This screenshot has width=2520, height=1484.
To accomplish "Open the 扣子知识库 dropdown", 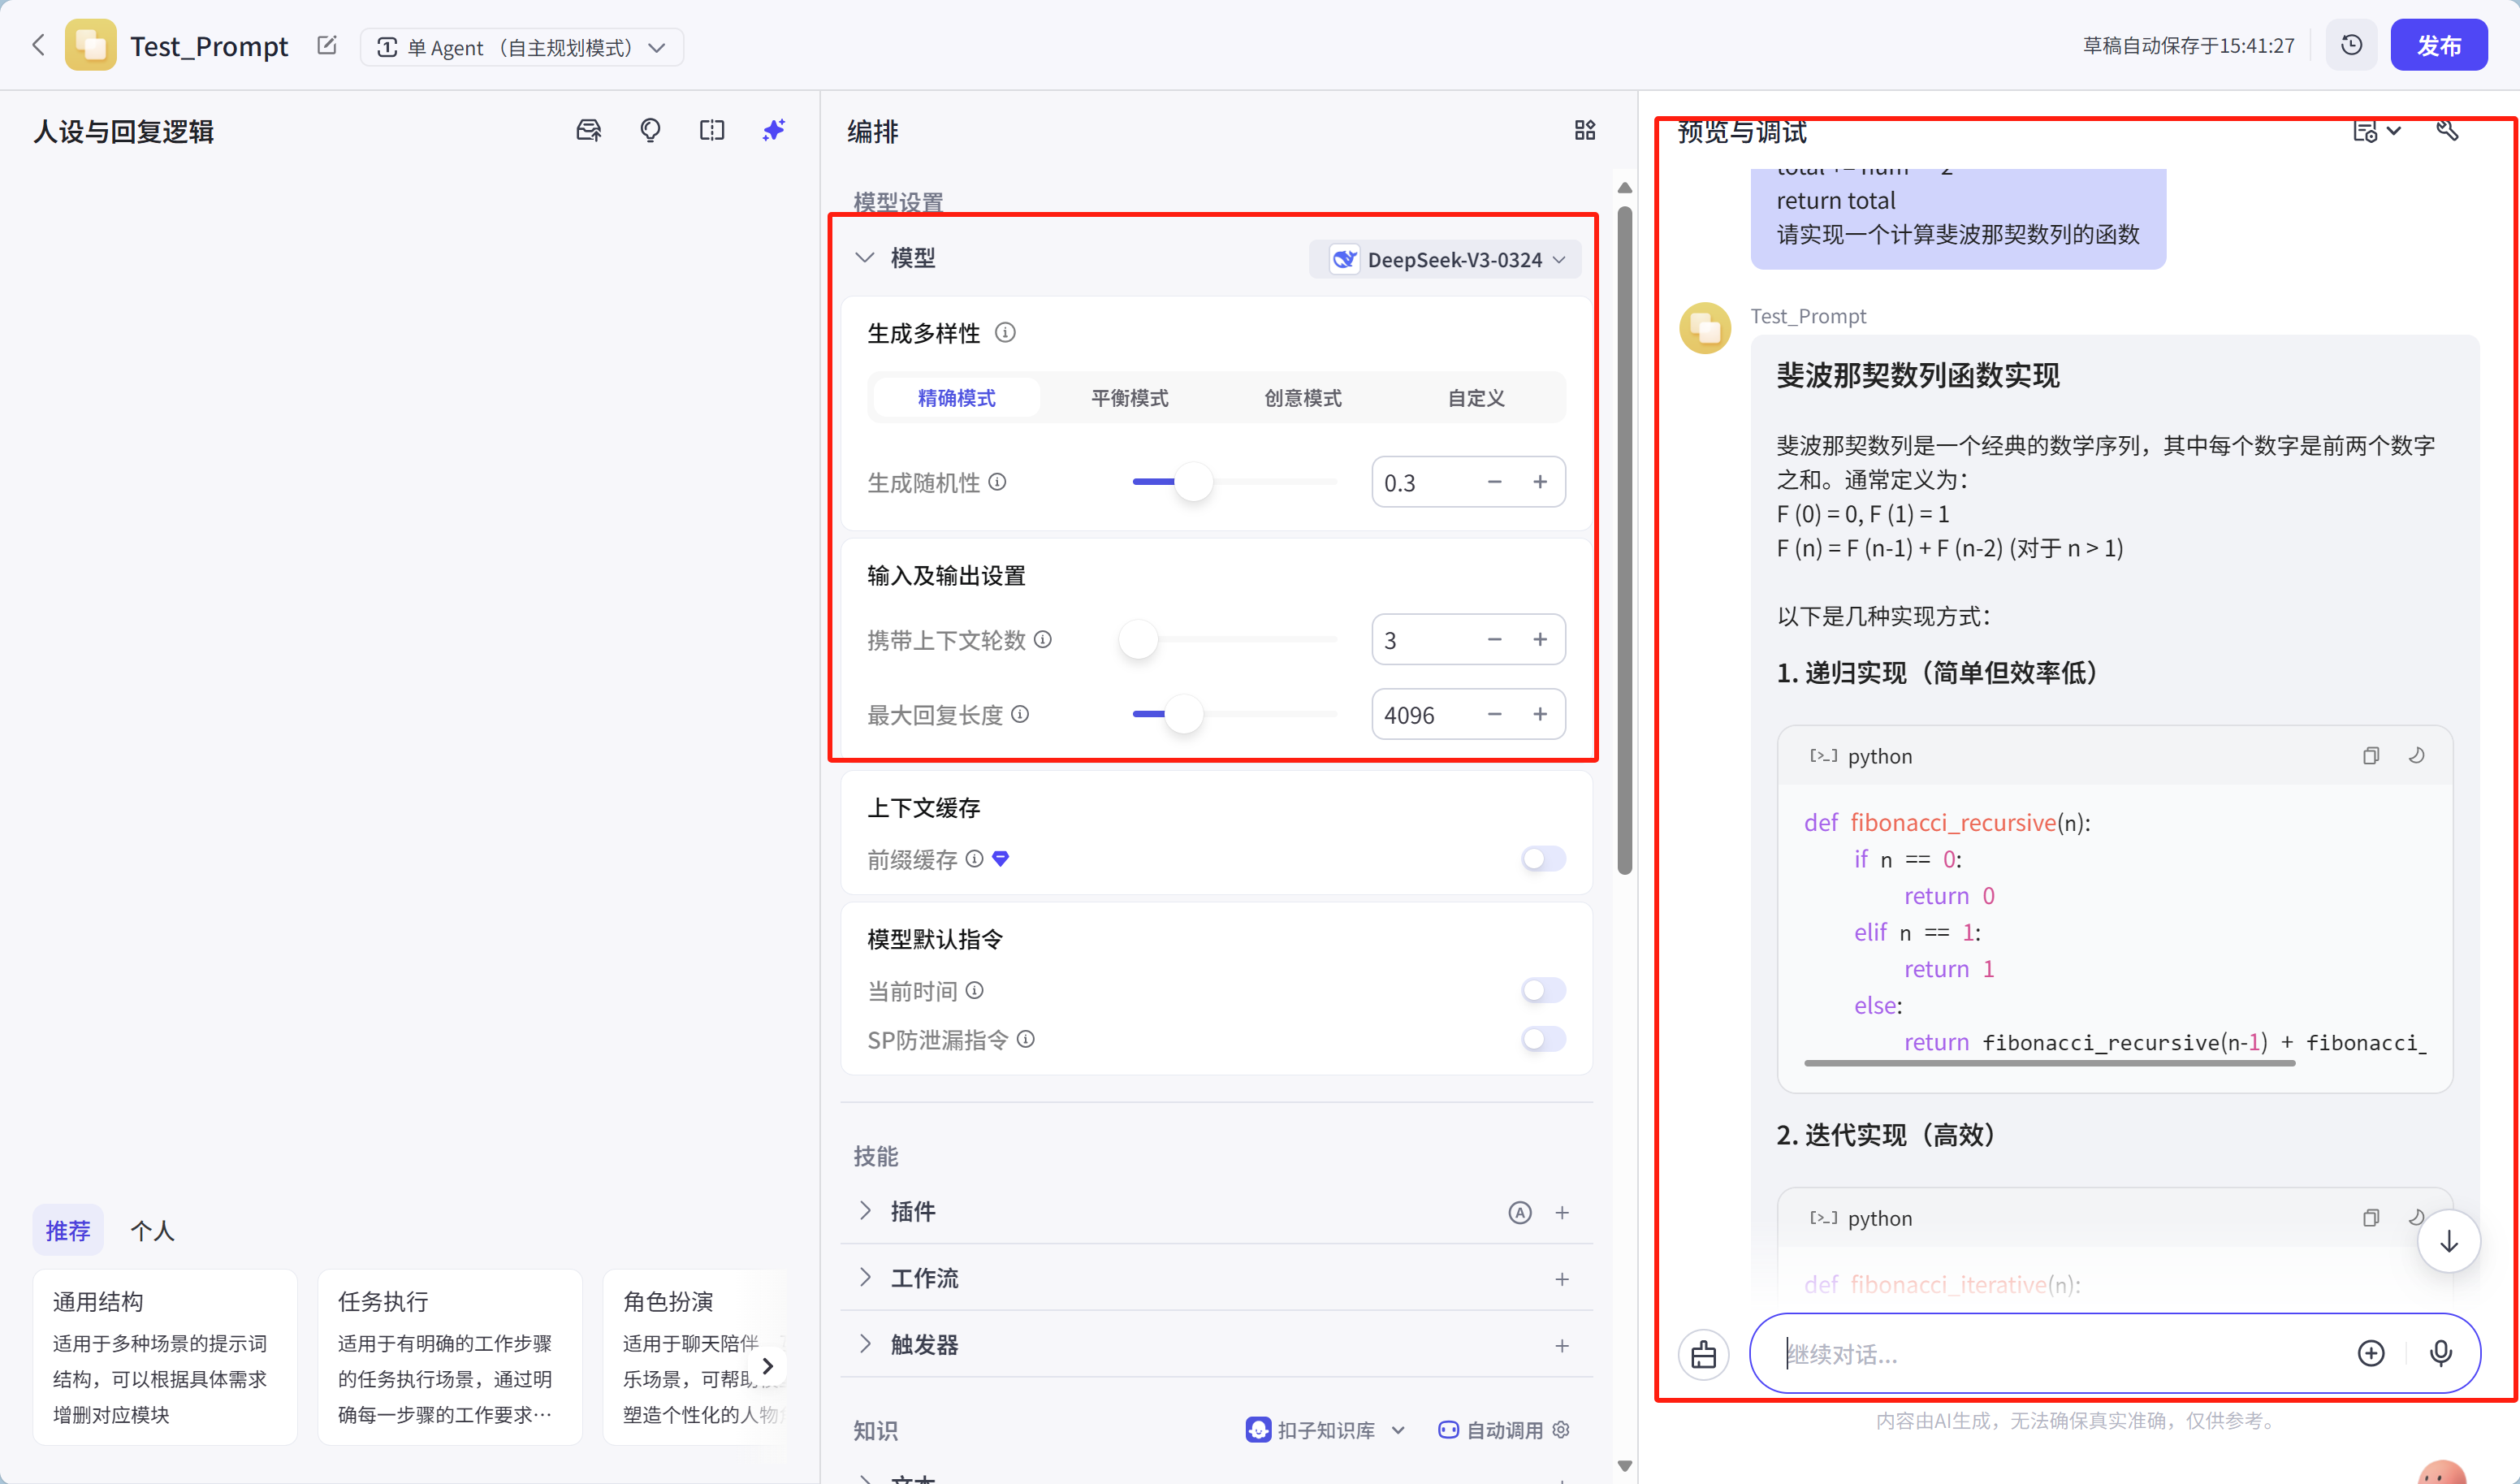I will tap(1325, 1430).
